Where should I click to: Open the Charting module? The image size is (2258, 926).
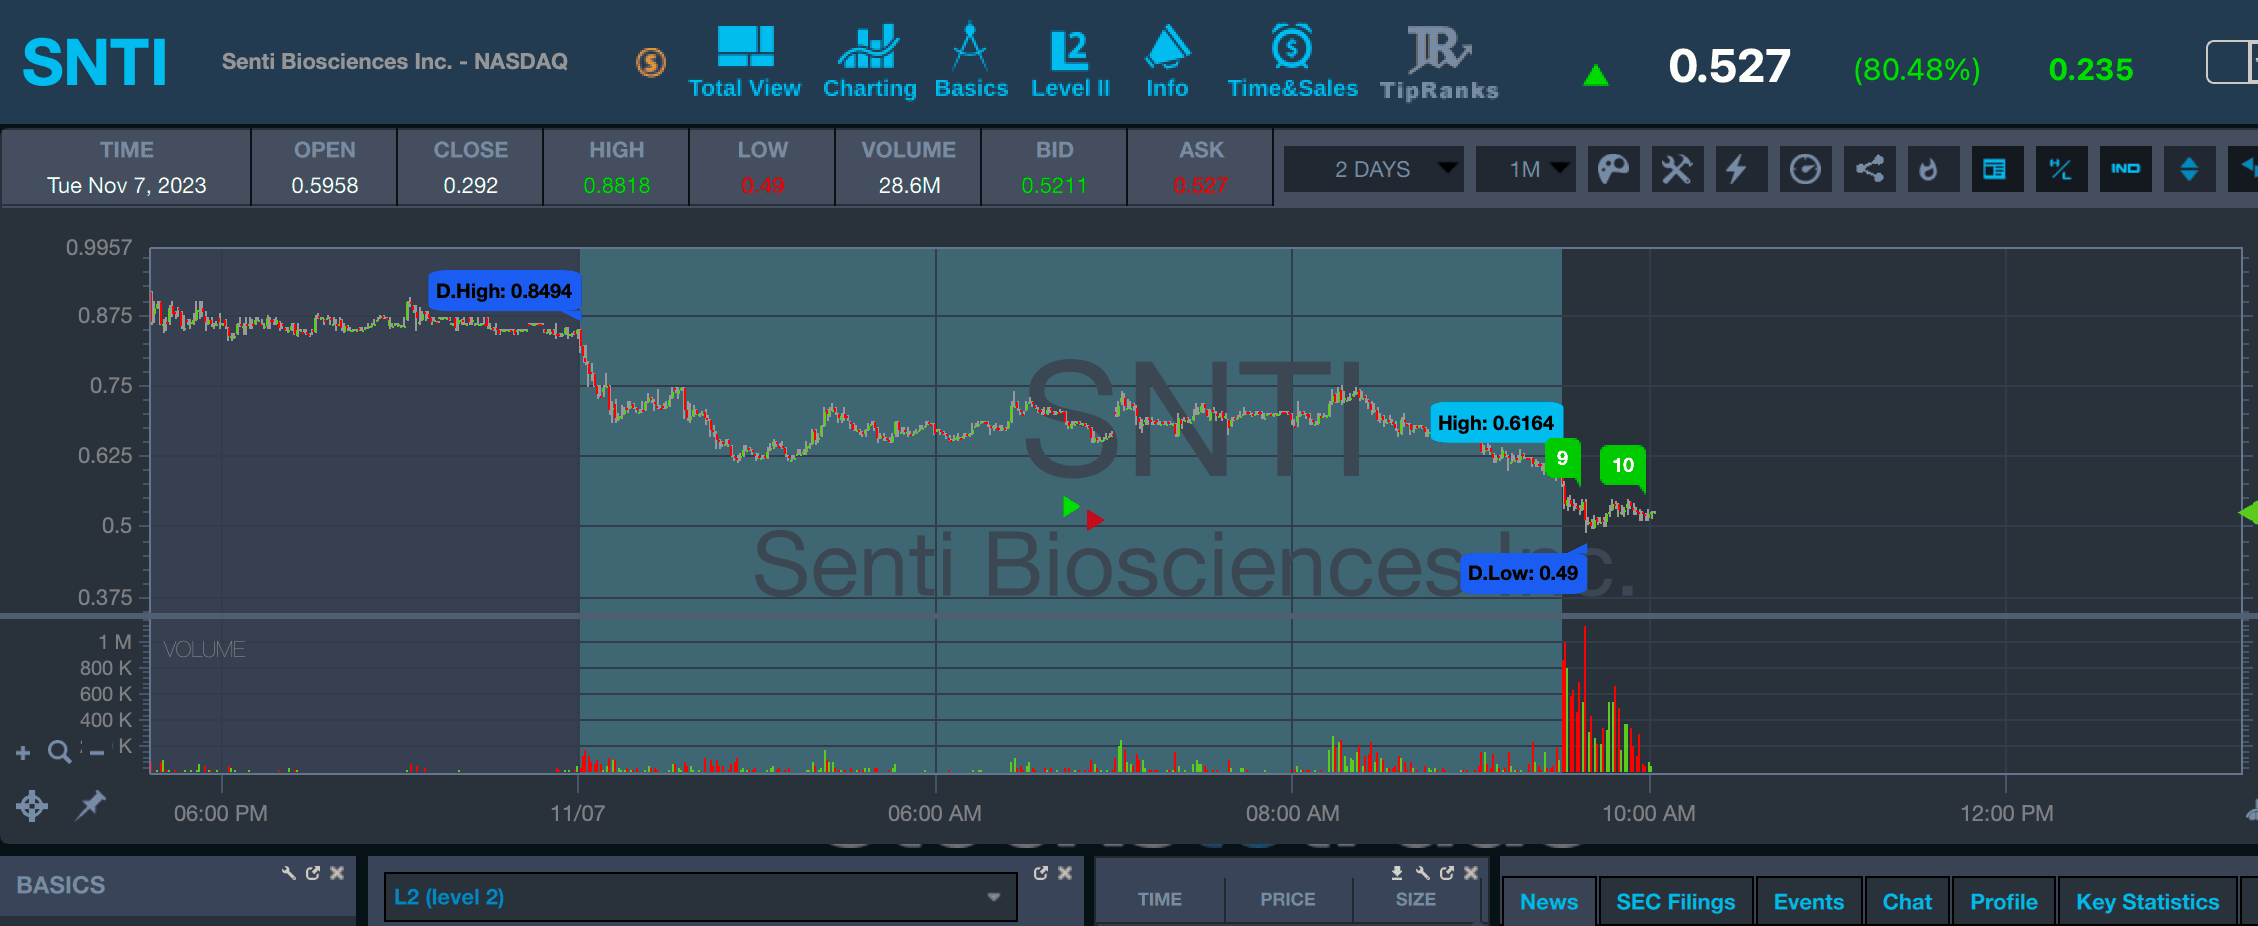coord(869,62)
